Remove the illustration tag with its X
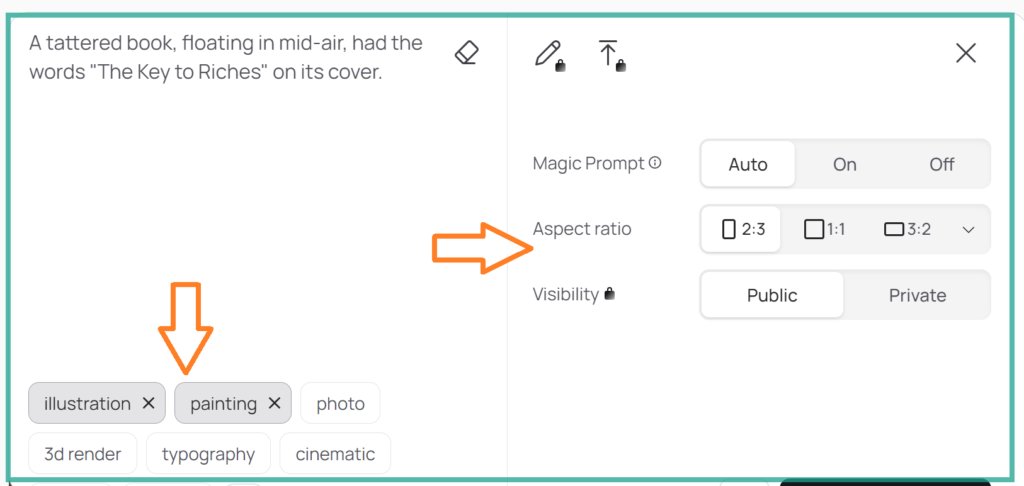The width and height of the screenshot is (1024, 486). [148, 403]
